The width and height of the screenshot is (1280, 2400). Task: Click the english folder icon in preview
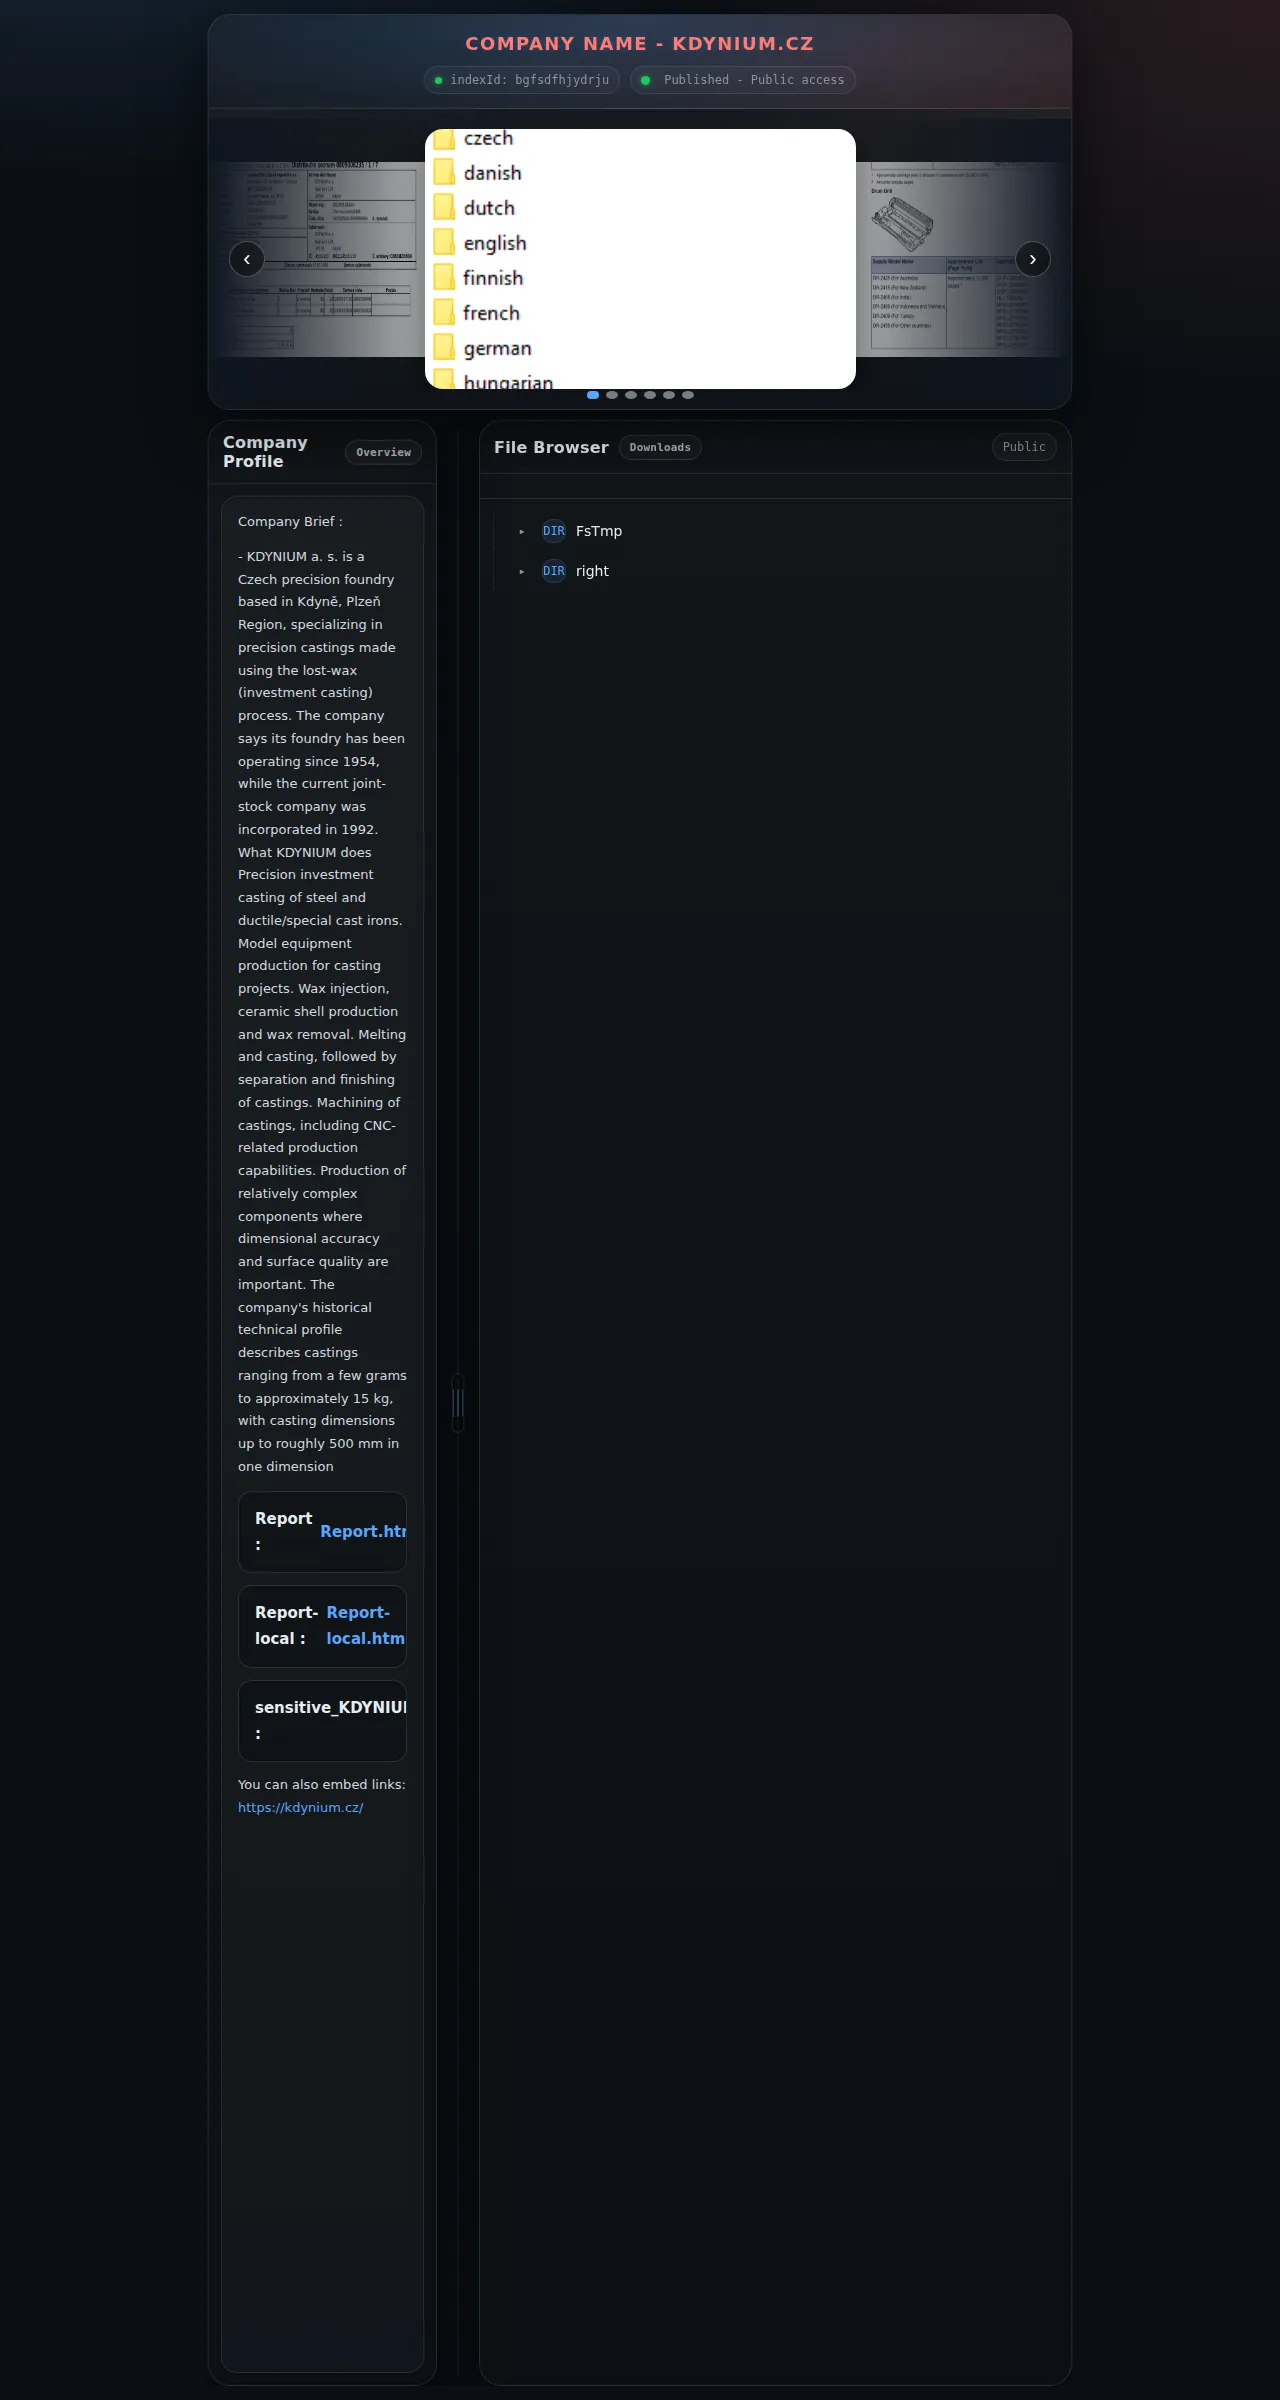click(444, 243)
